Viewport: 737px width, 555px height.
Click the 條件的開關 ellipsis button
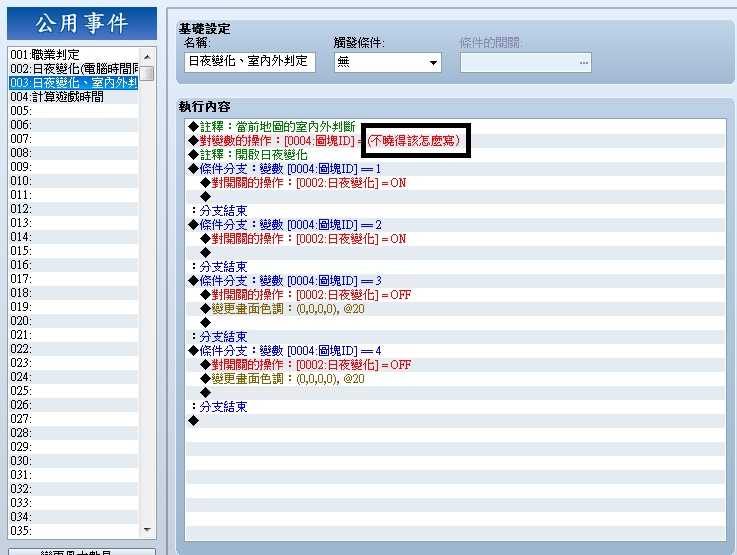click(584, 63)
